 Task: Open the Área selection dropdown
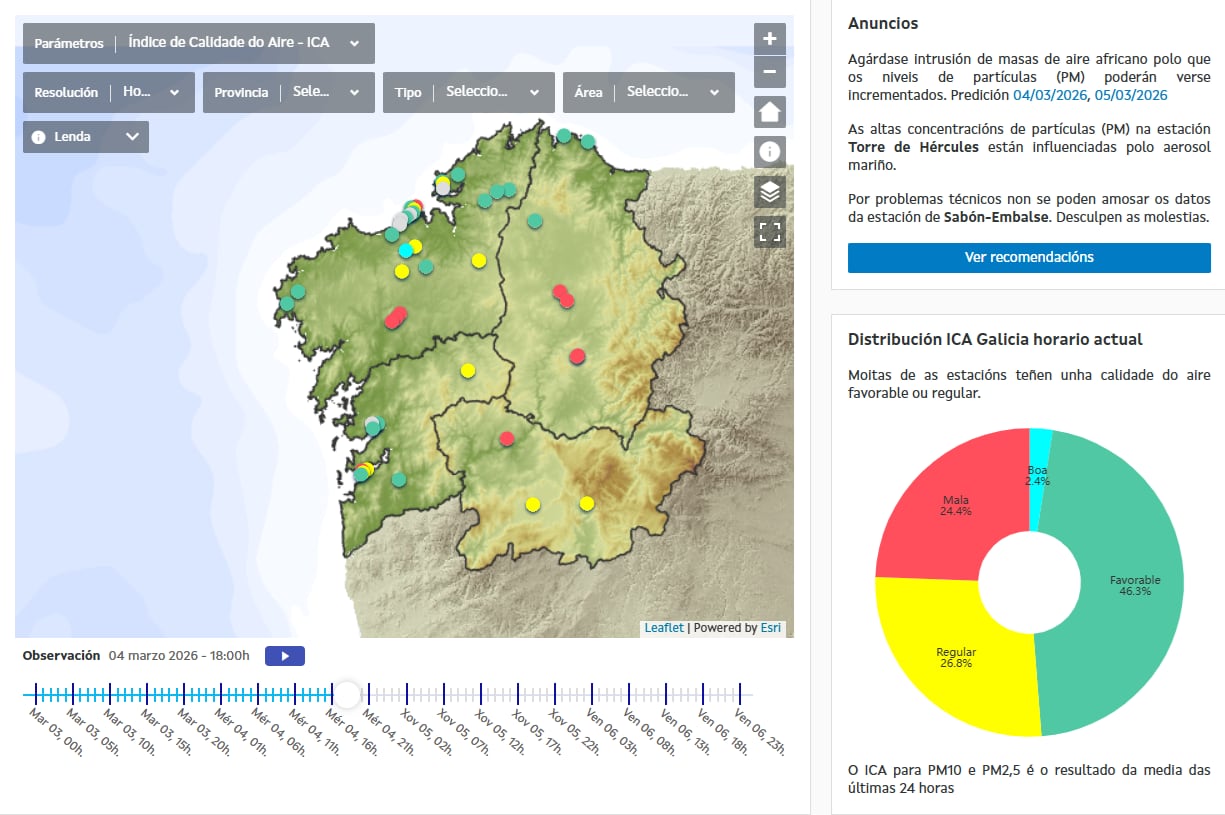648,92
